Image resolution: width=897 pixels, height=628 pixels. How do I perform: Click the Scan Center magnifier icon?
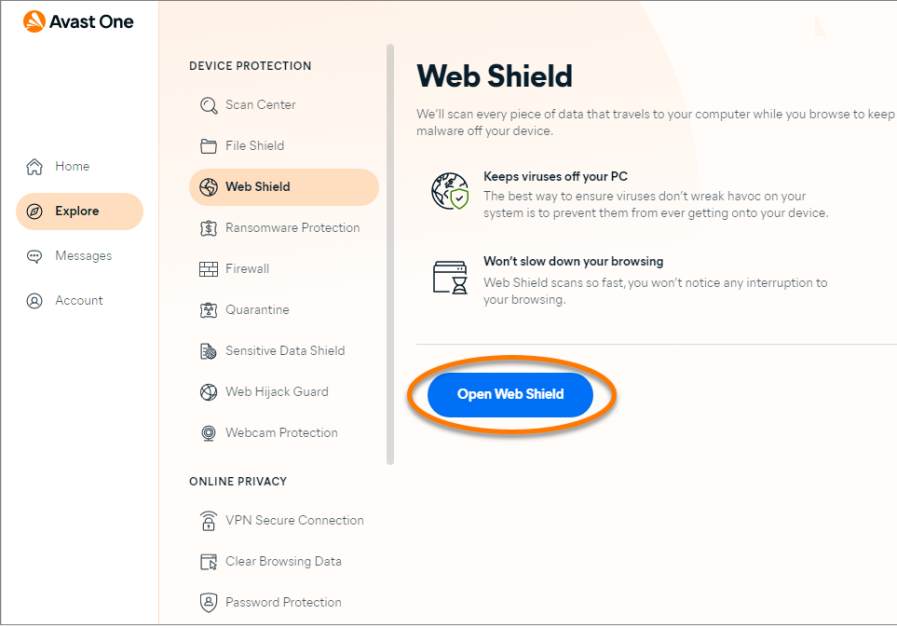click(208, 105)
